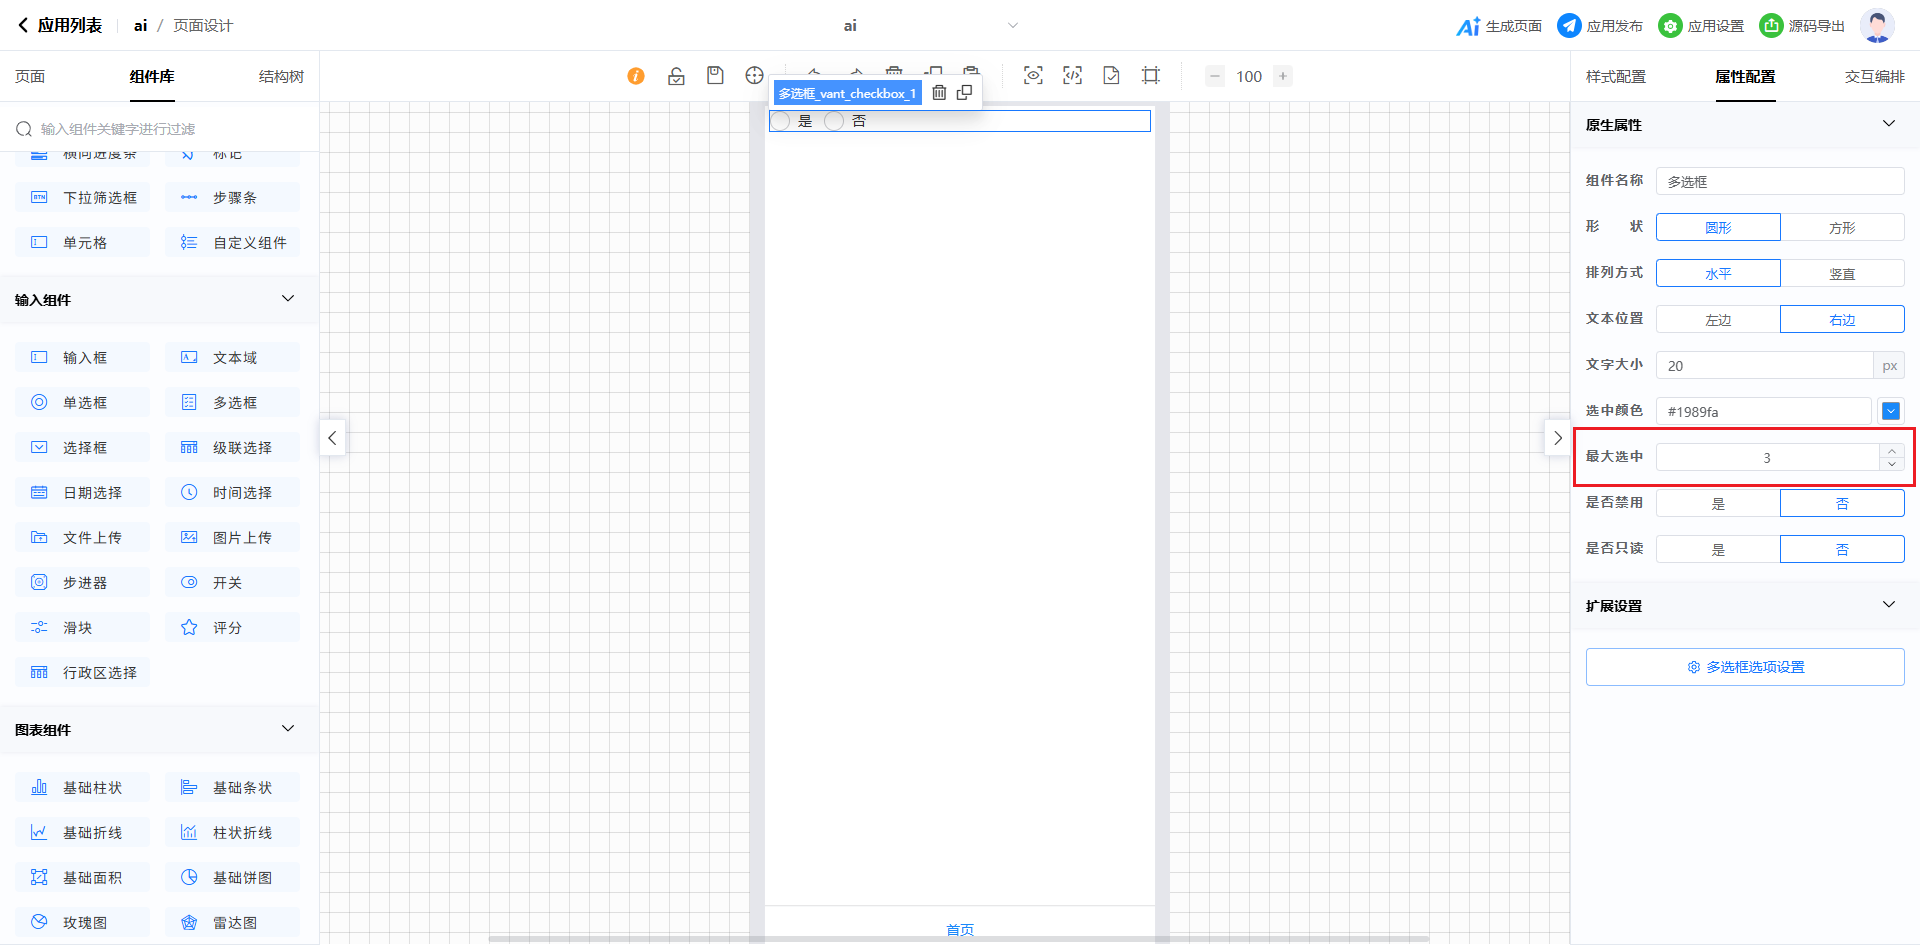The height and width of the screenshot is (945, 1920).
Task: Collapse the 原生属性 section
Action: pos(1888,124)
